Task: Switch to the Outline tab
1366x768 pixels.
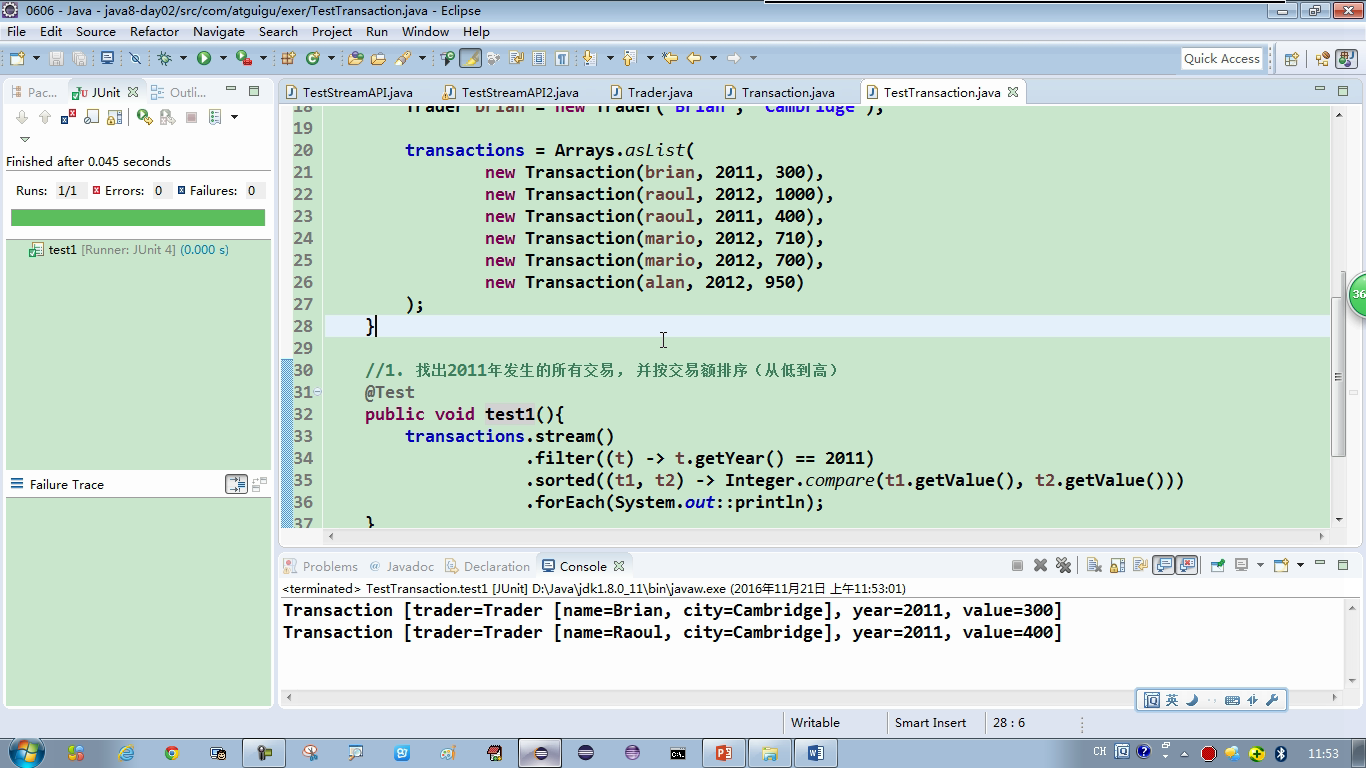Action: (x=178, y=92)
